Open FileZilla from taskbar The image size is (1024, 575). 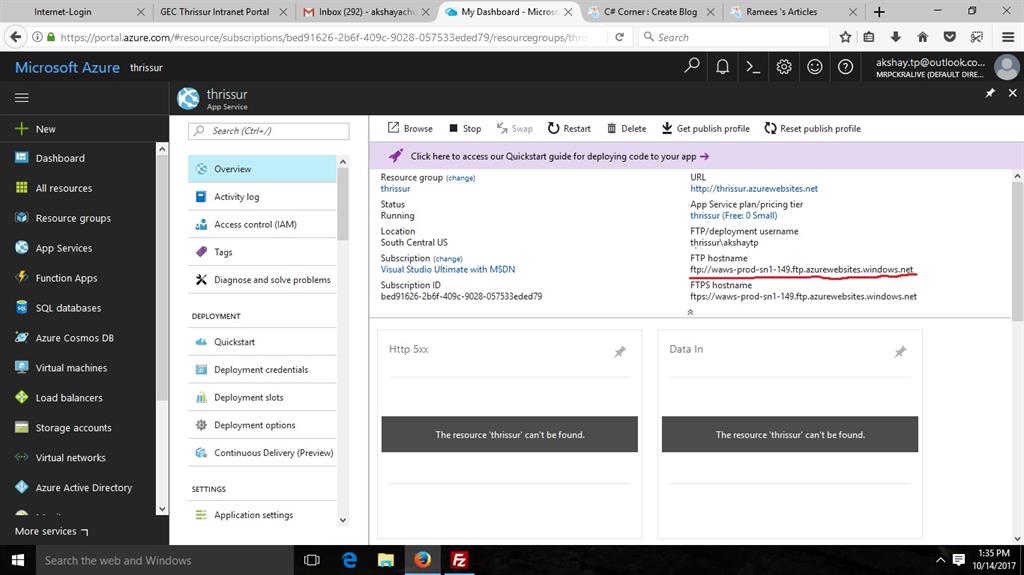(459, 560)
